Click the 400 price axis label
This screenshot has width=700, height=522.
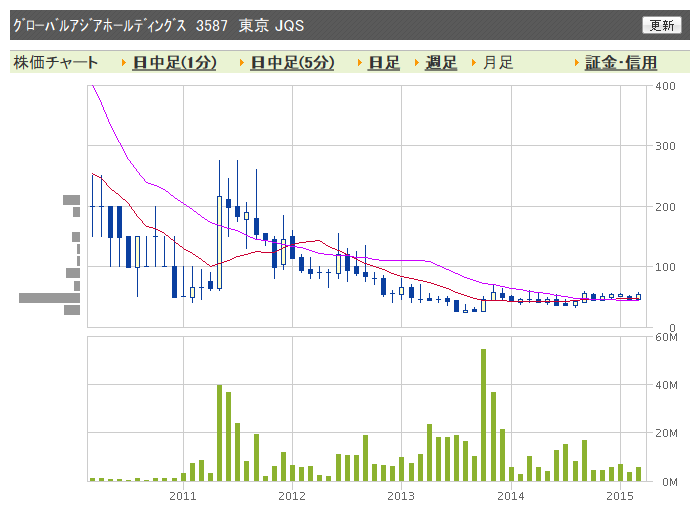665,86
